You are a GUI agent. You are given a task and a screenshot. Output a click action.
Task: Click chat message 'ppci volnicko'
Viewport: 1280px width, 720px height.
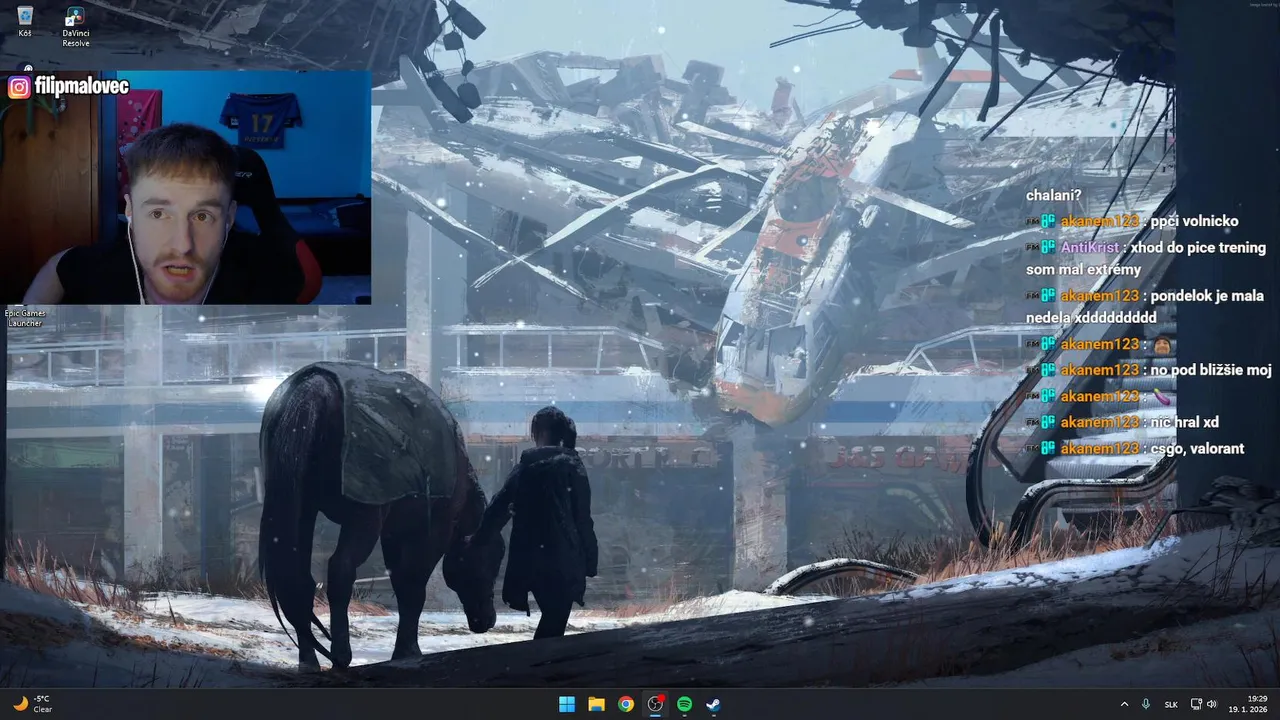pyautogui.click(x=1194, y=221)
